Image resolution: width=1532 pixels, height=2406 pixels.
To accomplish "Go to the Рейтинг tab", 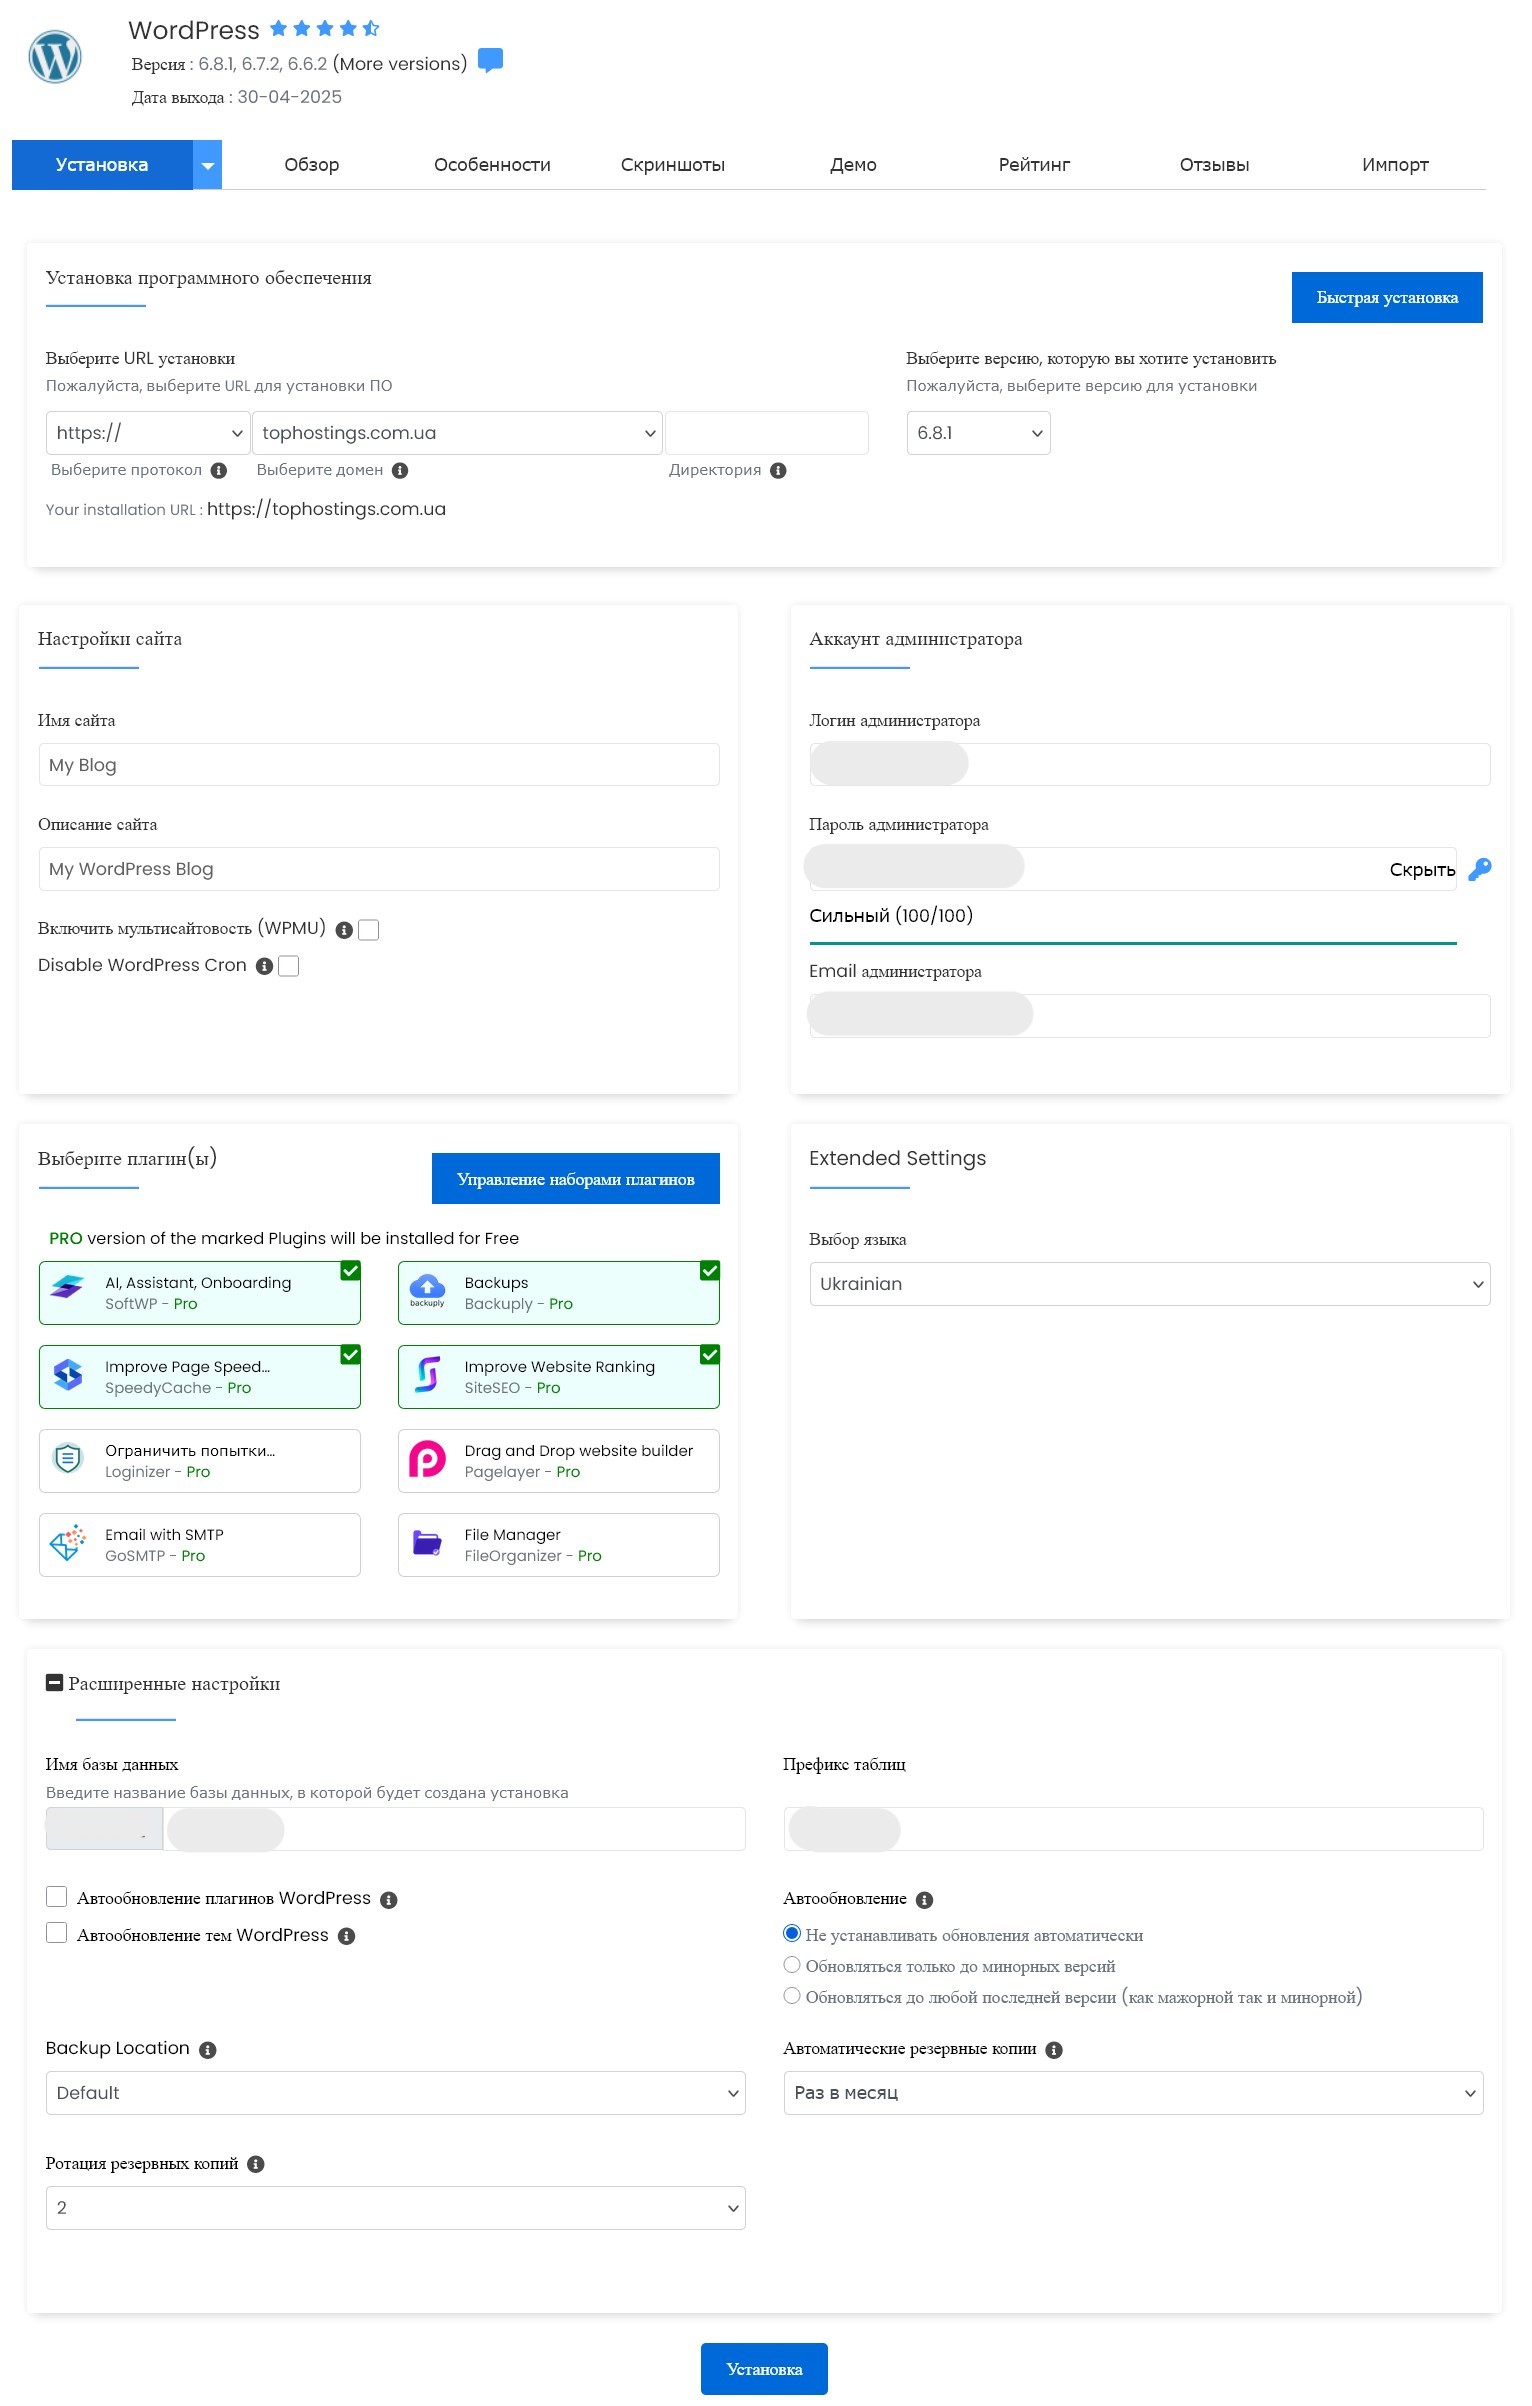I will tap(1034, 165).
